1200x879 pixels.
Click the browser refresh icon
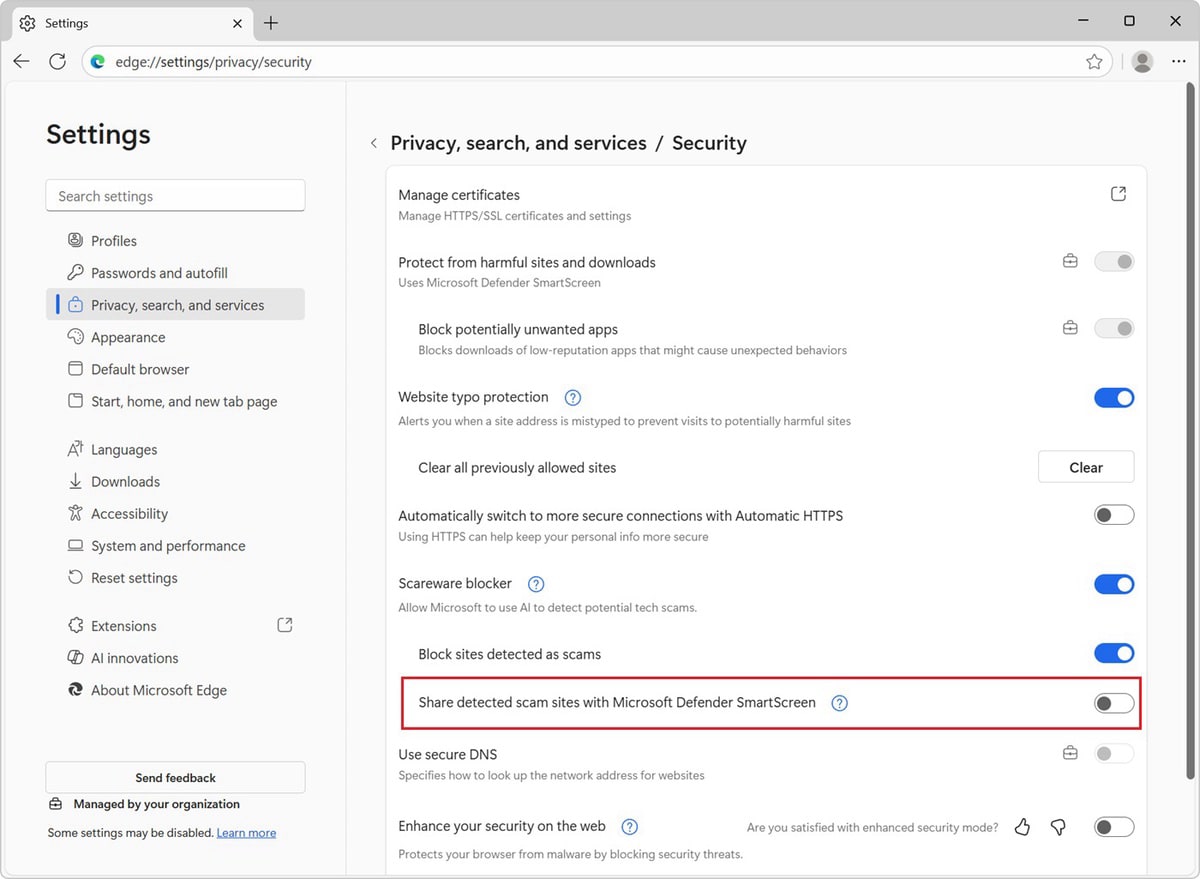pos(57,62)
